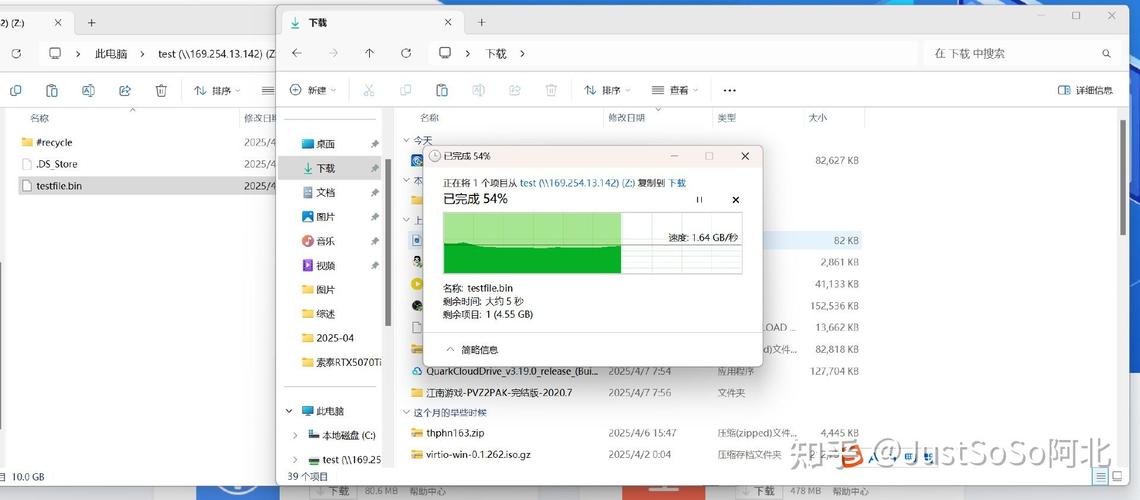Open the three-dots more options menu
Image resolution: width=1140 pixels, height=500 pixels.
point(729,90)
